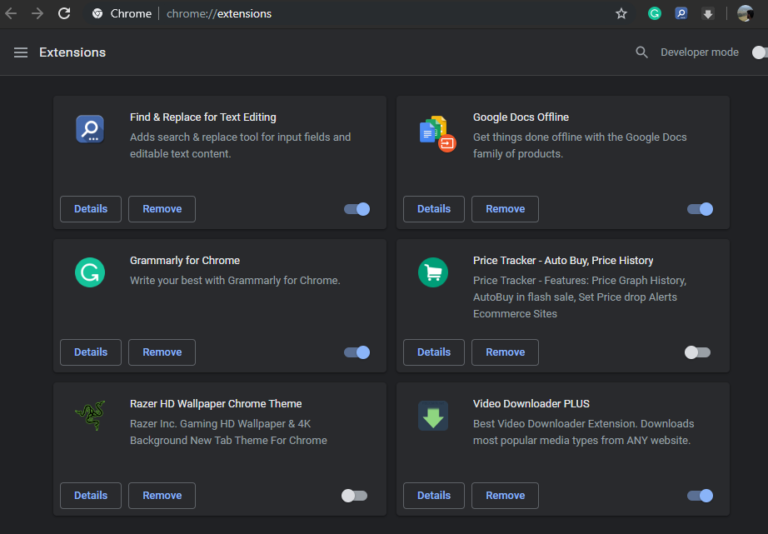Open Details for Price Tracker extension
Viewport: 768px width, 534px height.
coord(434,352)
